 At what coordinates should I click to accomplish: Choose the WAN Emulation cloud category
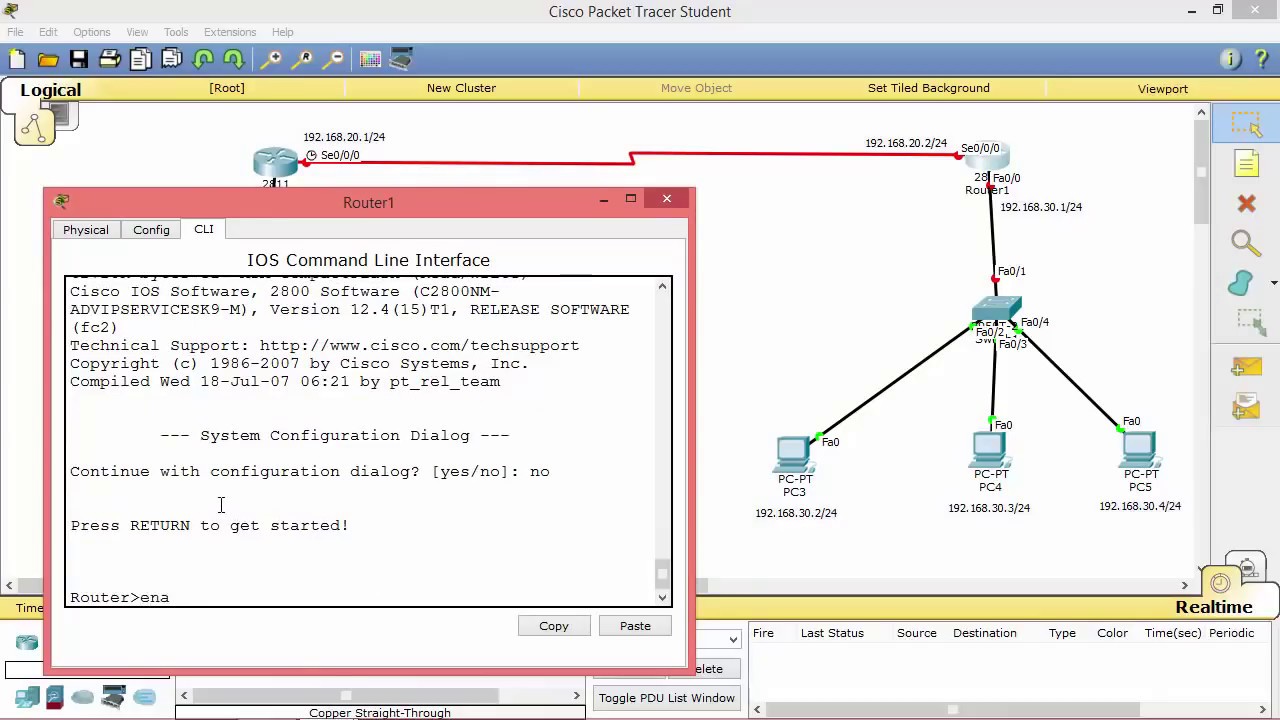click(x=83, y=697)
